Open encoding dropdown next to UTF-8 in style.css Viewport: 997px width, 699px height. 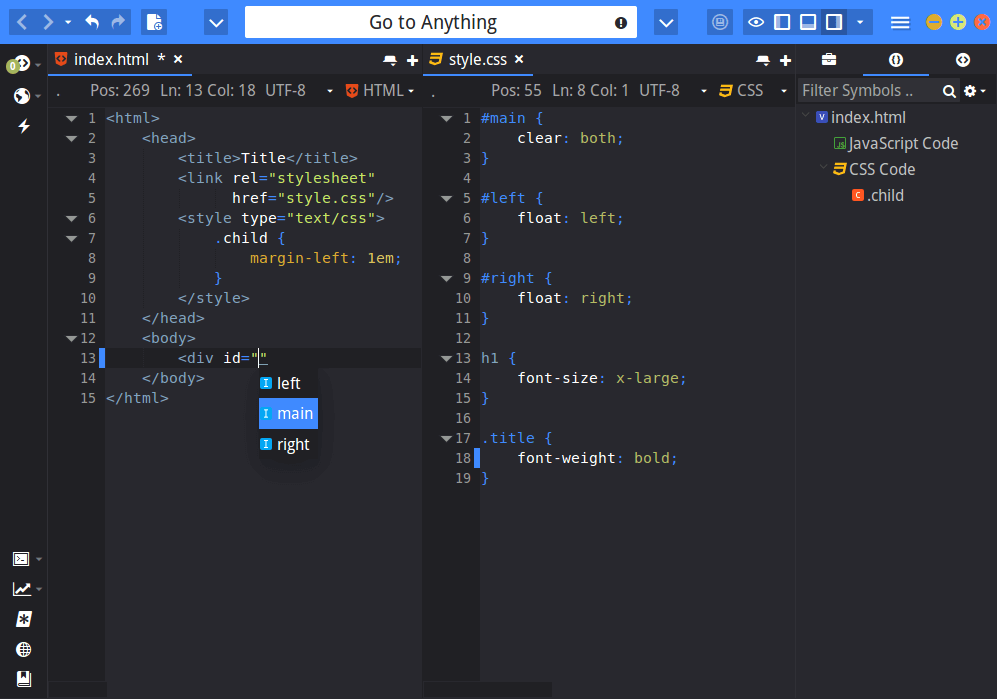click(703, 91)
